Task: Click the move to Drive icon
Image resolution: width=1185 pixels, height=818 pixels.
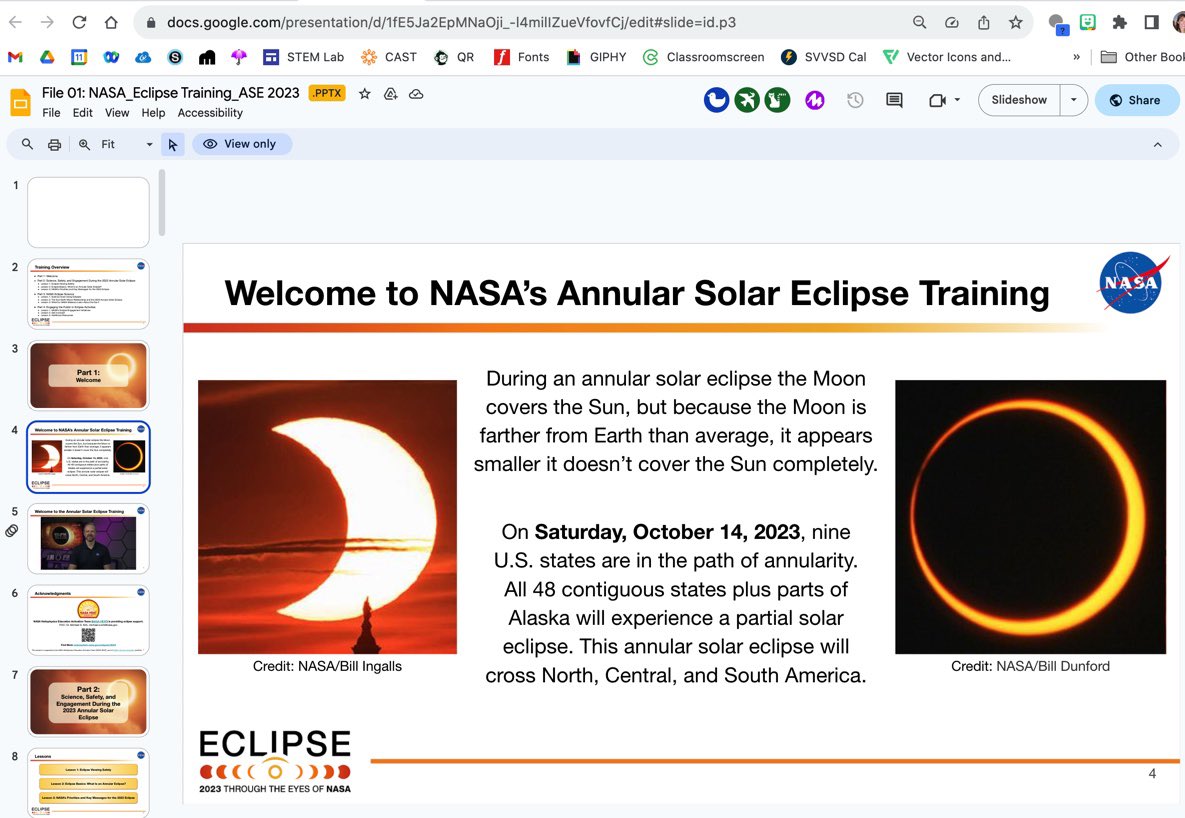Action: [x=391, y=94]
